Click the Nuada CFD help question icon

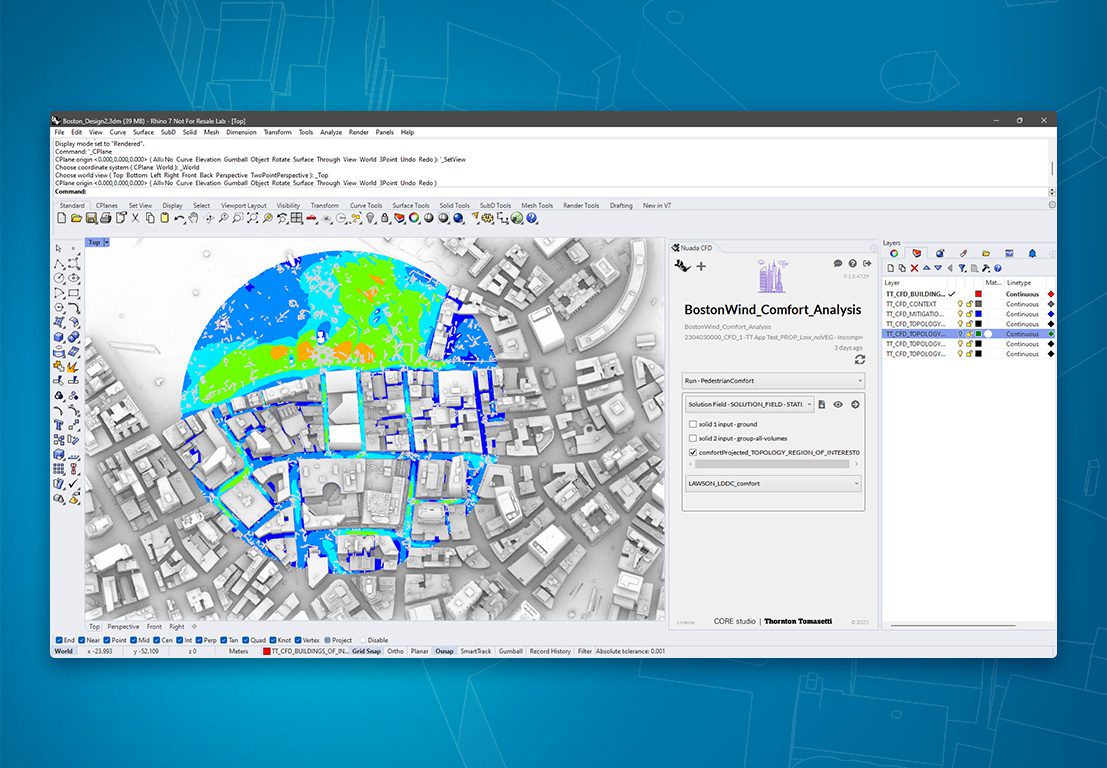point(852,263)
